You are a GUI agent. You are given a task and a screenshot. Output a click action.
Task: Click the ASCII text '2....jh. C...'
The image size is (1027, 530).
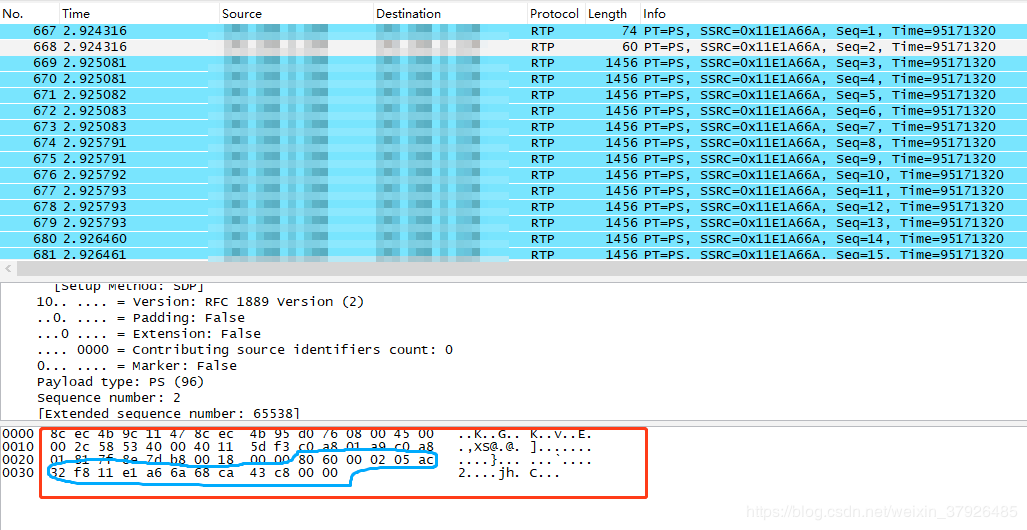[509, 473]
